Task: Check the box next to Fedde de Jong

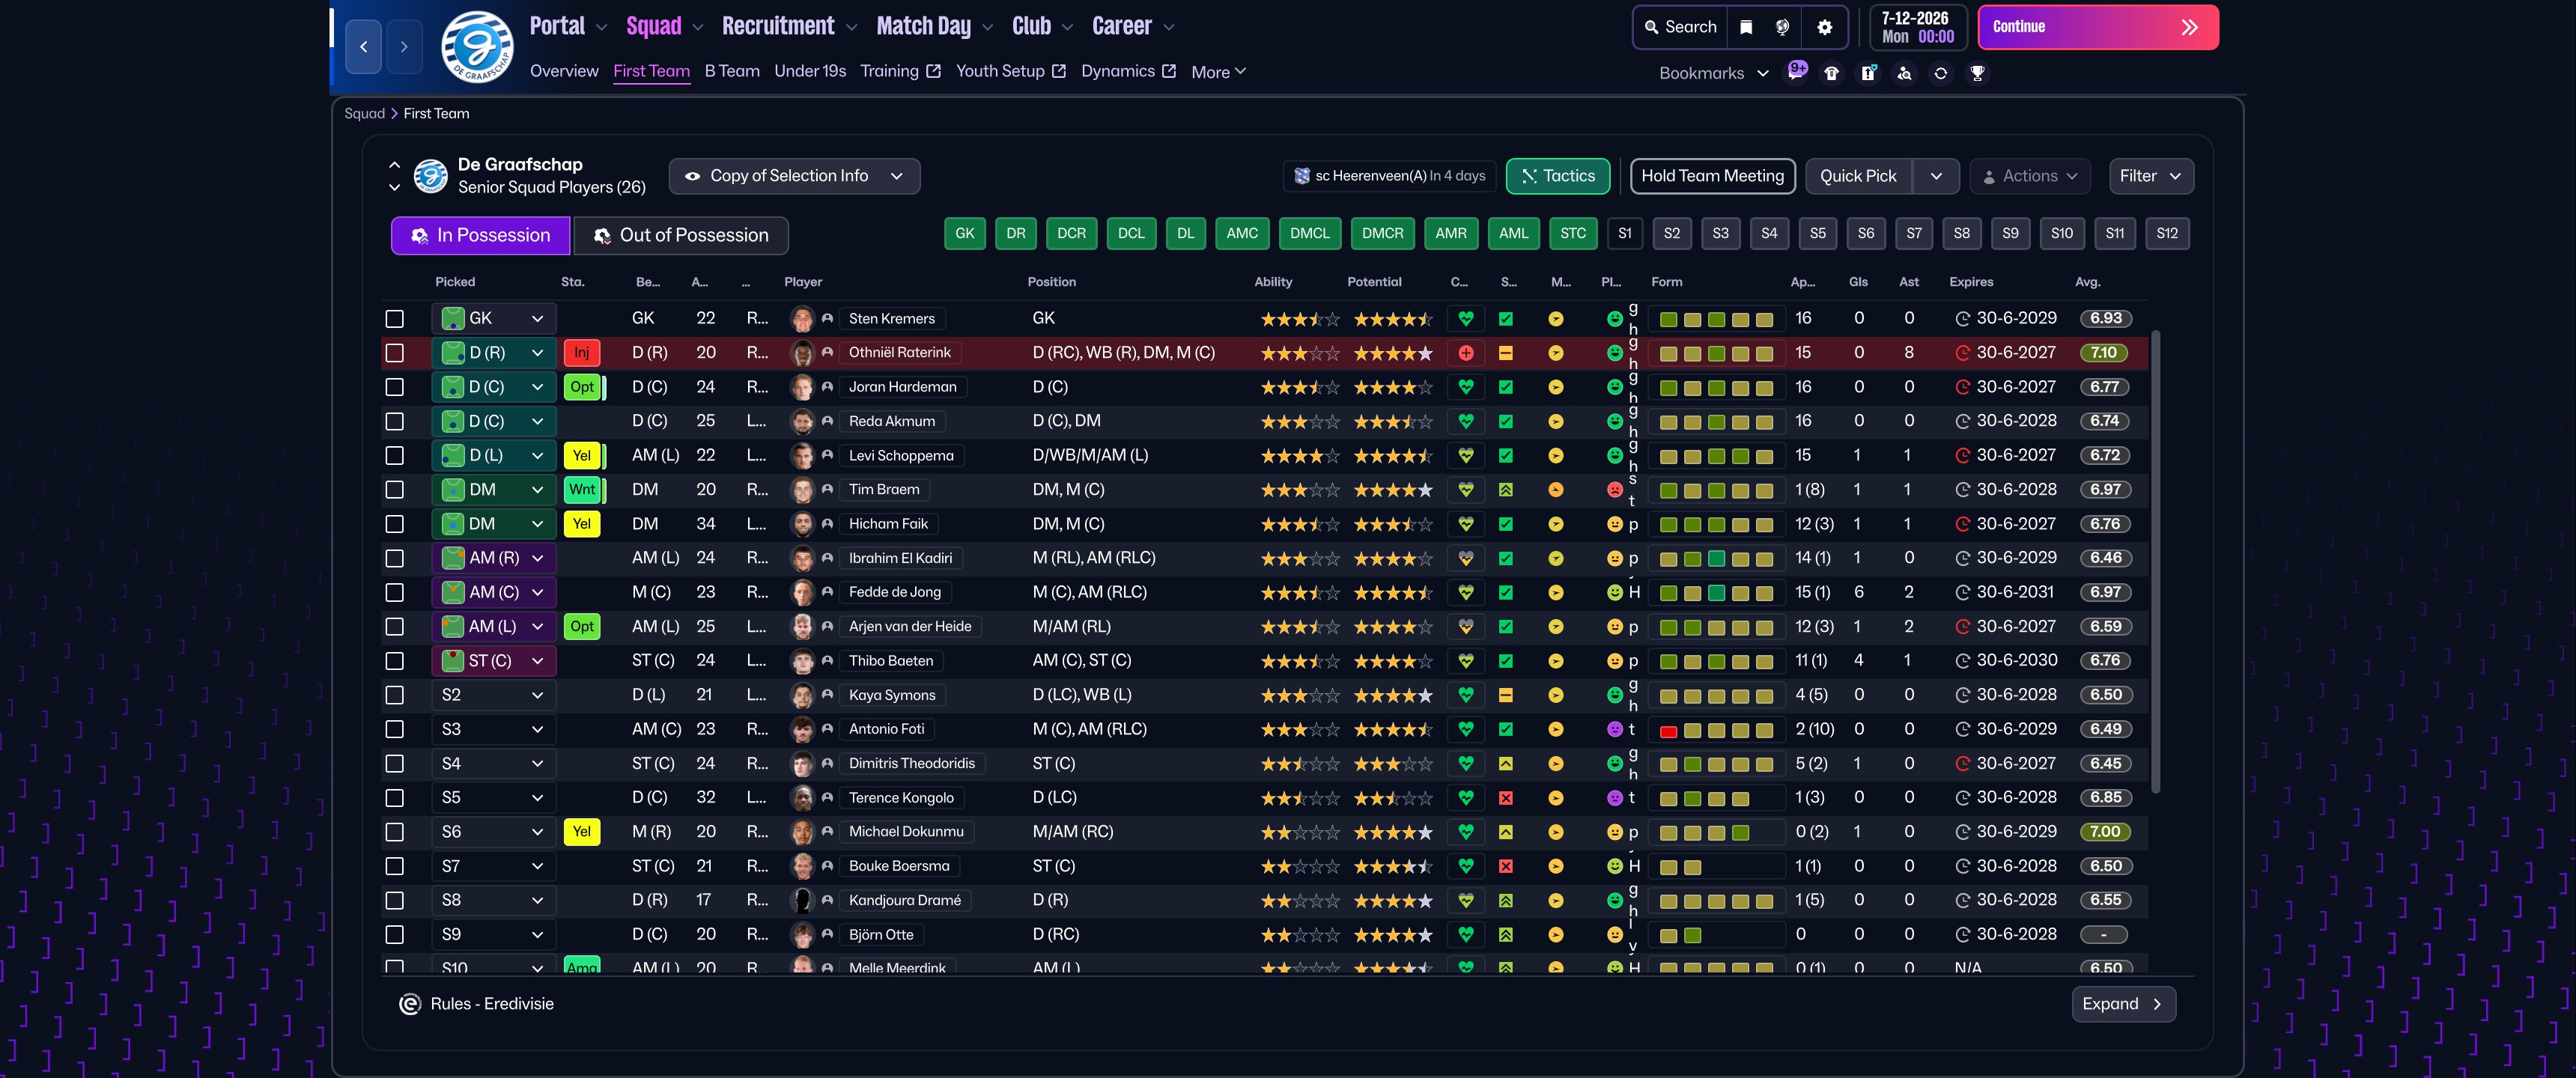Action: (x=395, y=593)
